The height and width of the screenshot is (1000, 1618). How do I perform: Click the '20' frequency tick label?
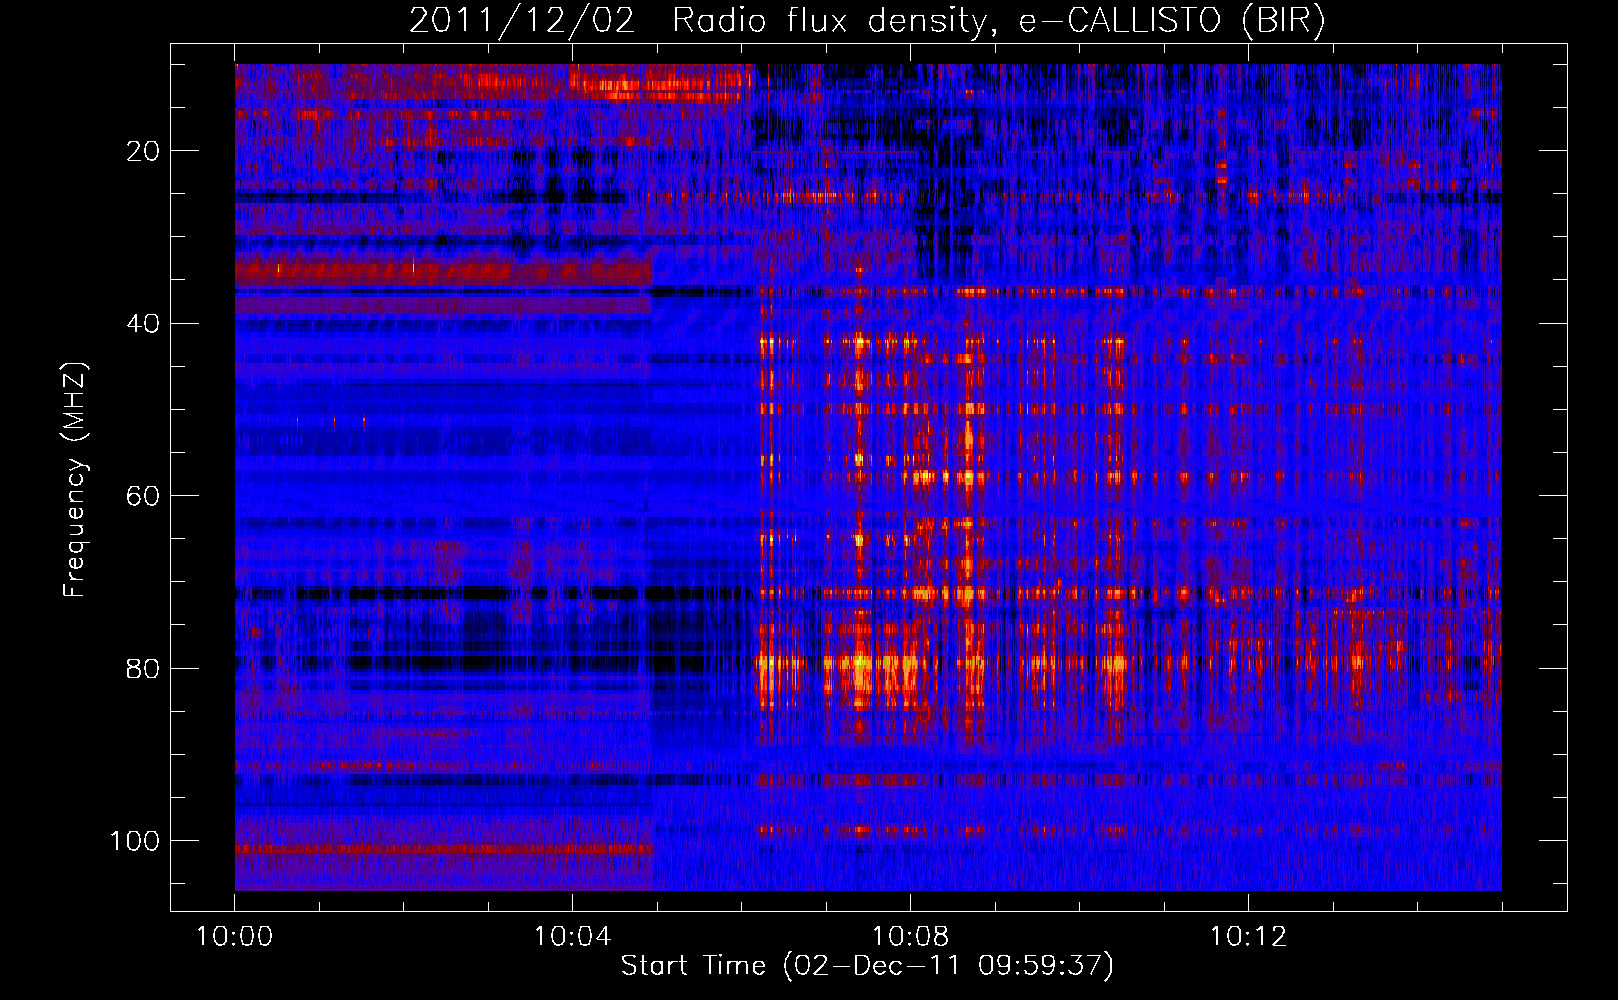tap(144, 151)
